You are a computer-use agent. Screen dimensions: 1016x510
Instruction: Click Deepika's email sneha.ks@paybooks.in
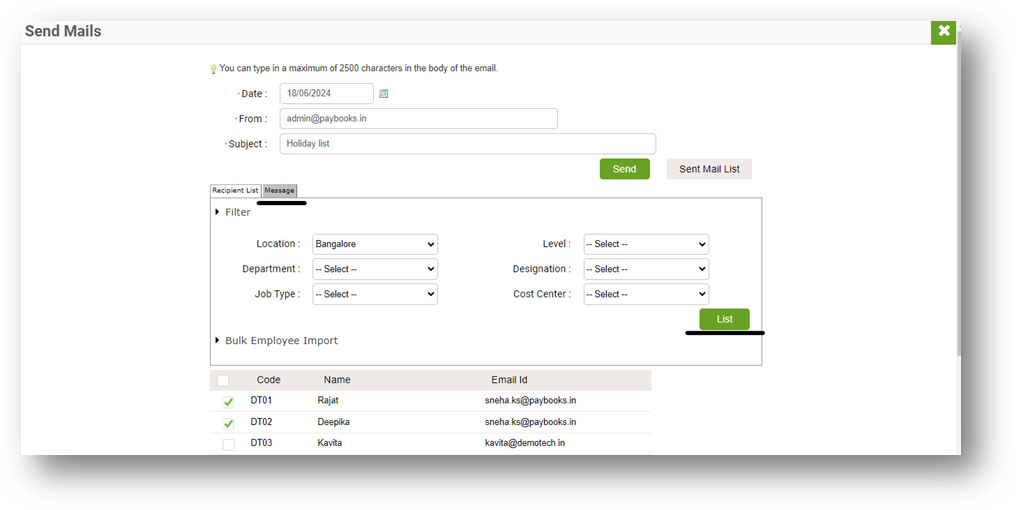point(530,422)
